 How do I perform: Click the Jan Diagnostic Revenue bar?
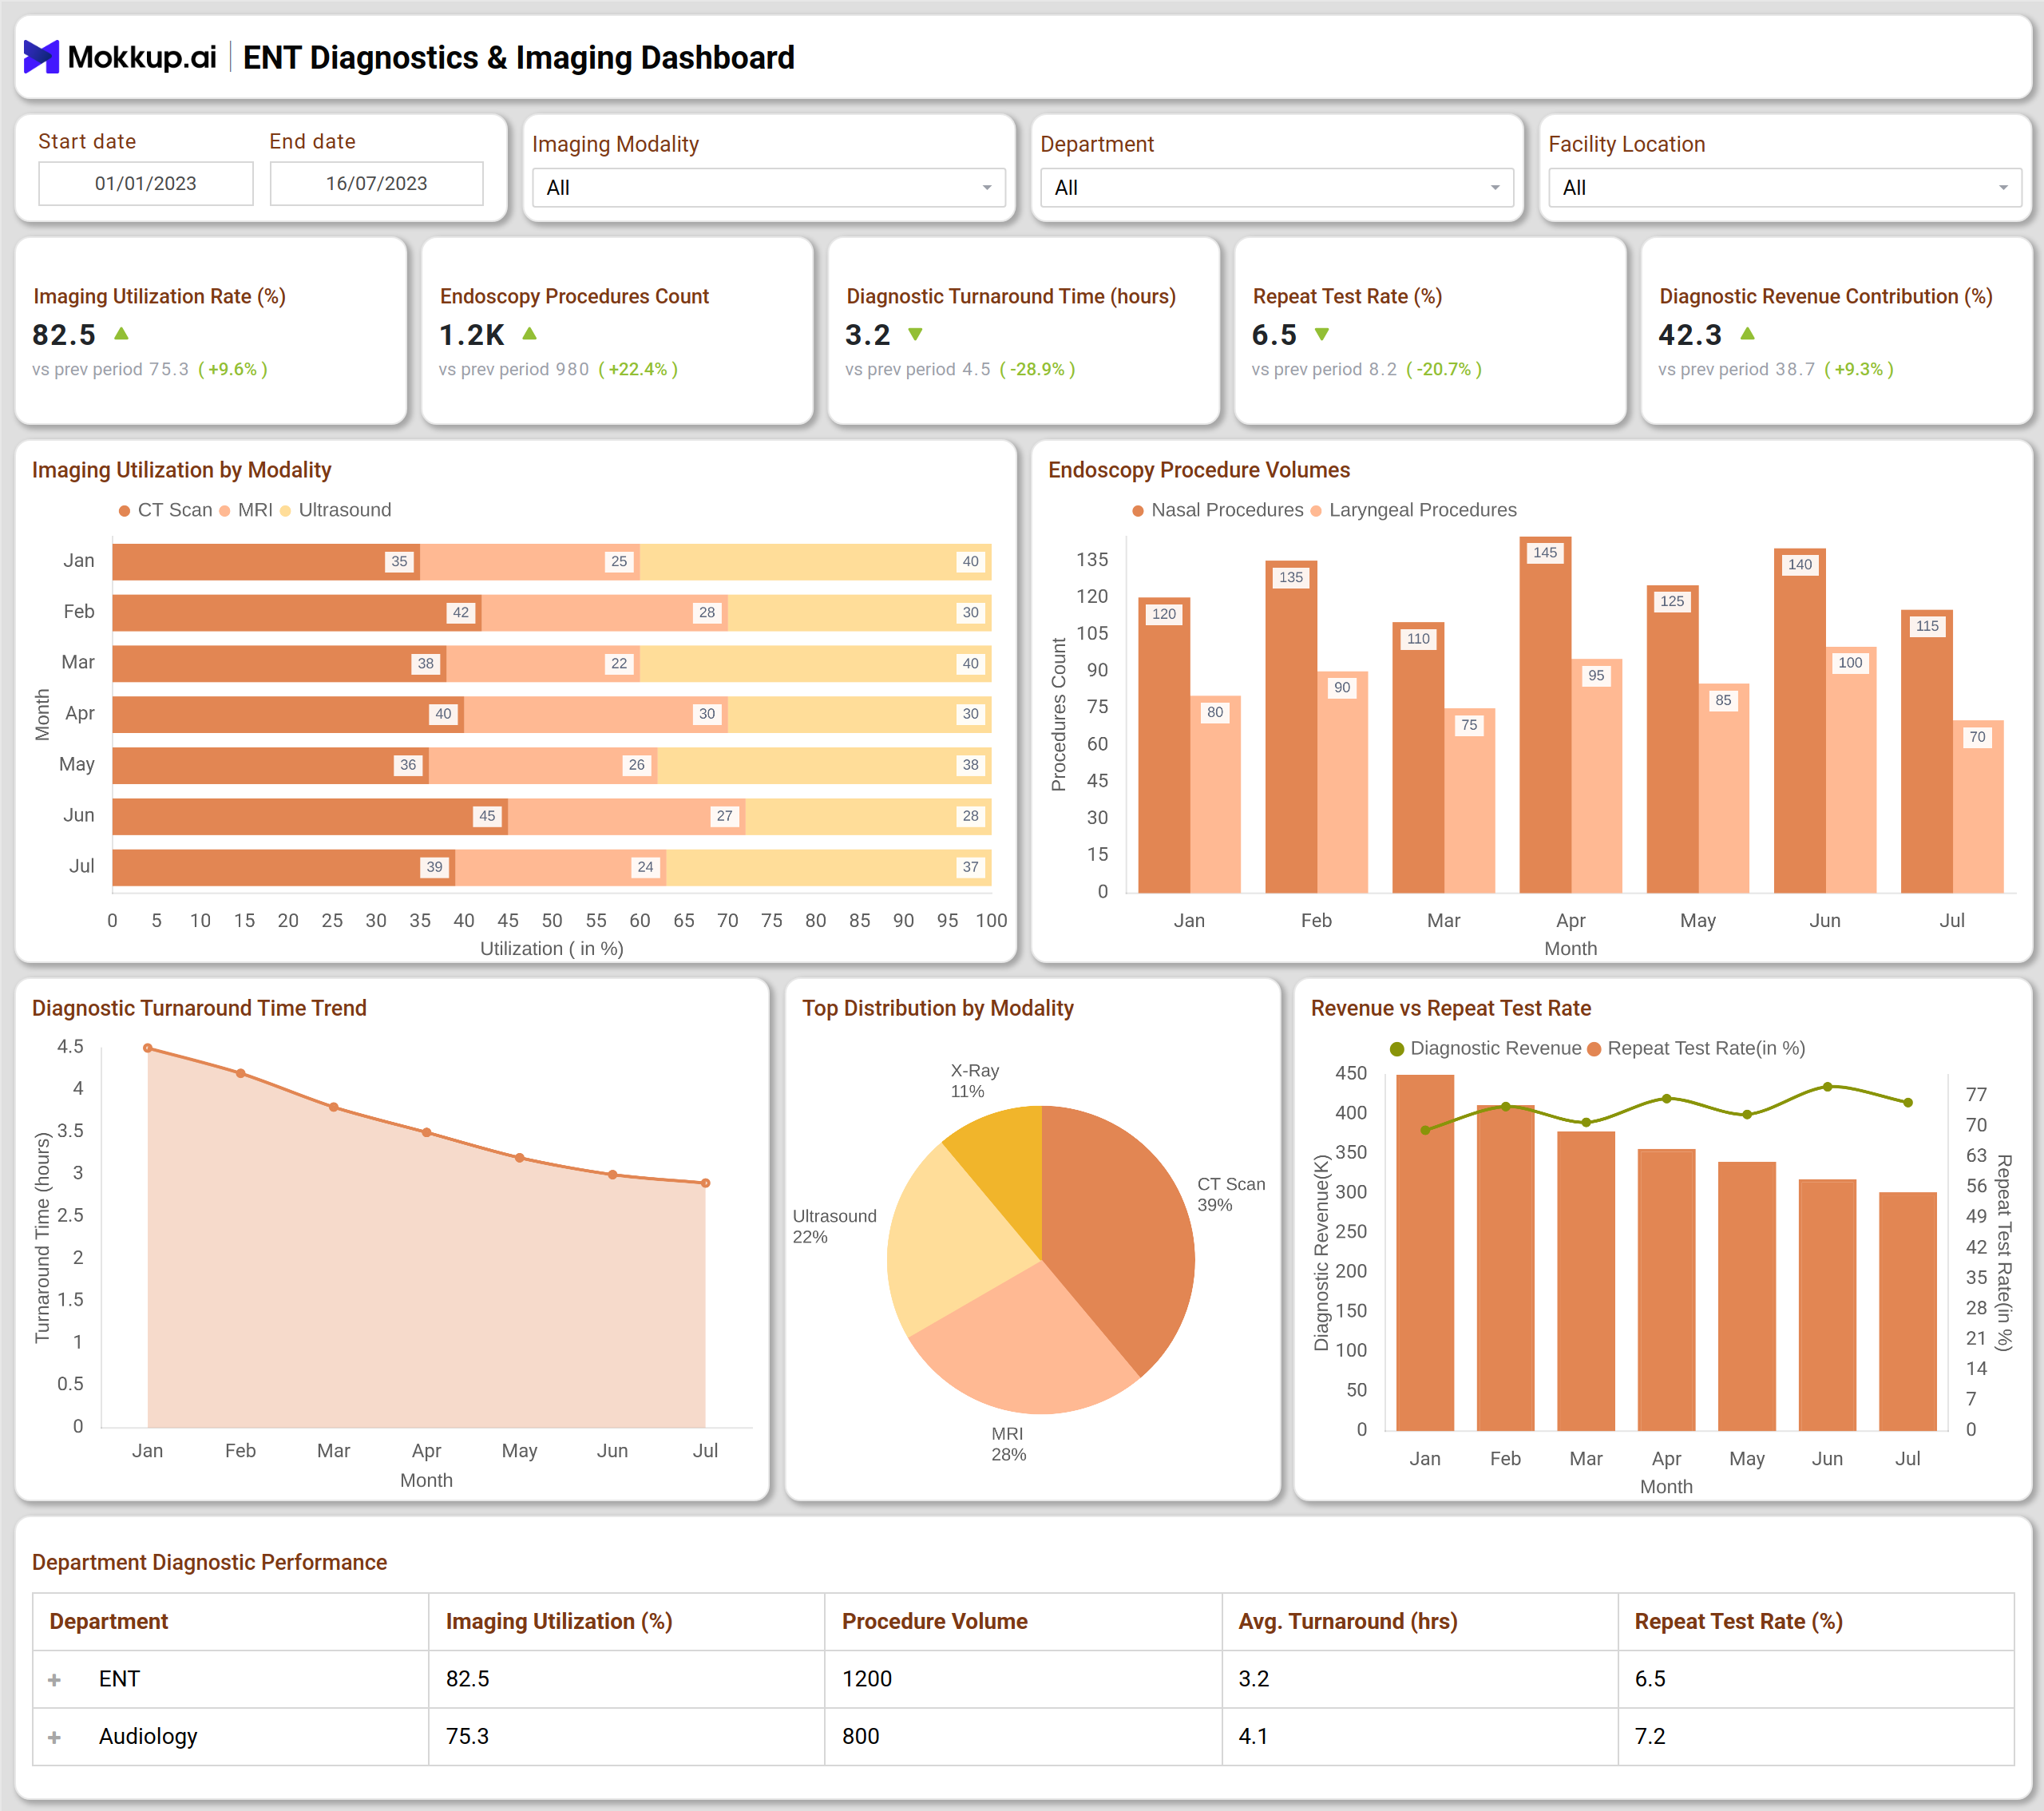pos(1425,1253)
